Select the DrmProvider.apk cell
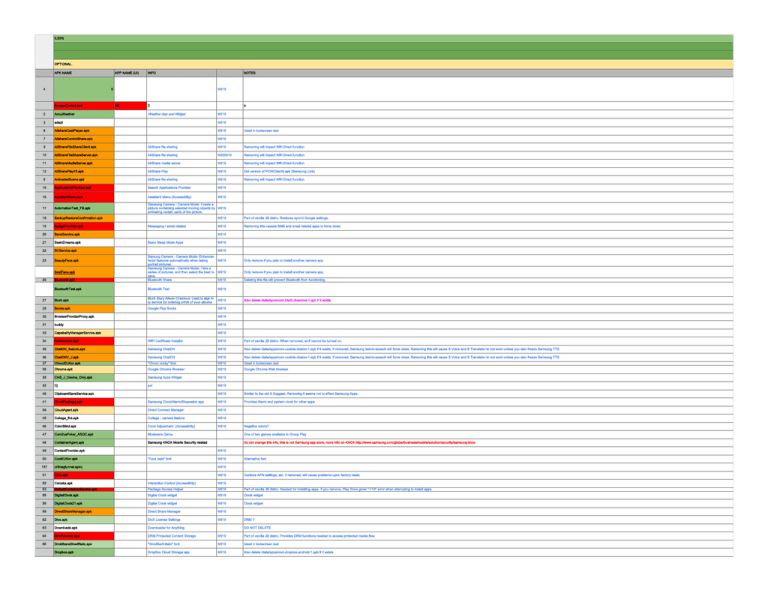768x593 pixels. [x=84, y=536]
